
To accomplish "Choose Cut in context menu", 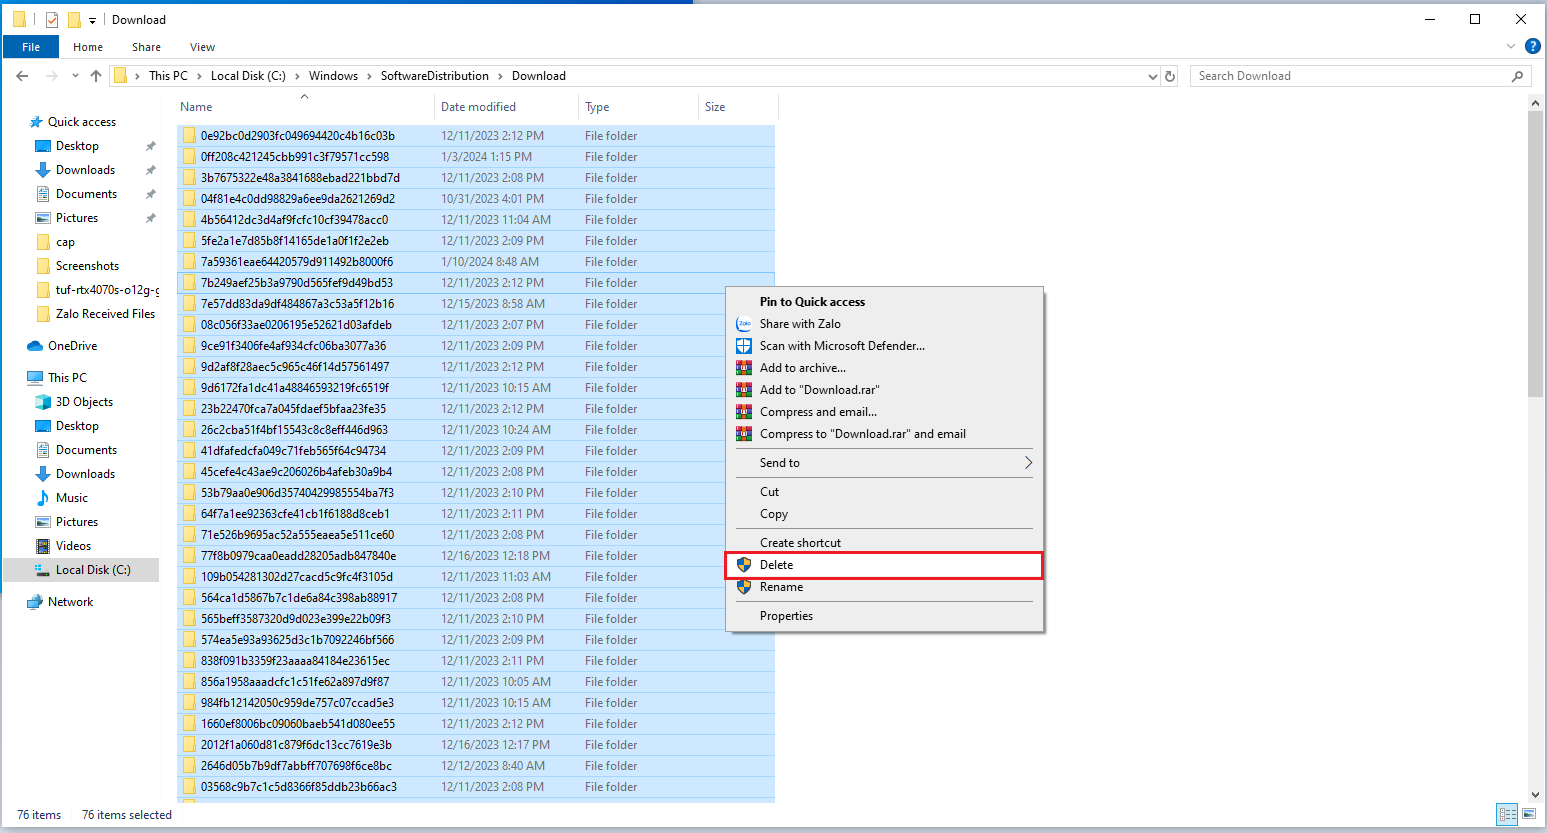I will click(884, 492).
